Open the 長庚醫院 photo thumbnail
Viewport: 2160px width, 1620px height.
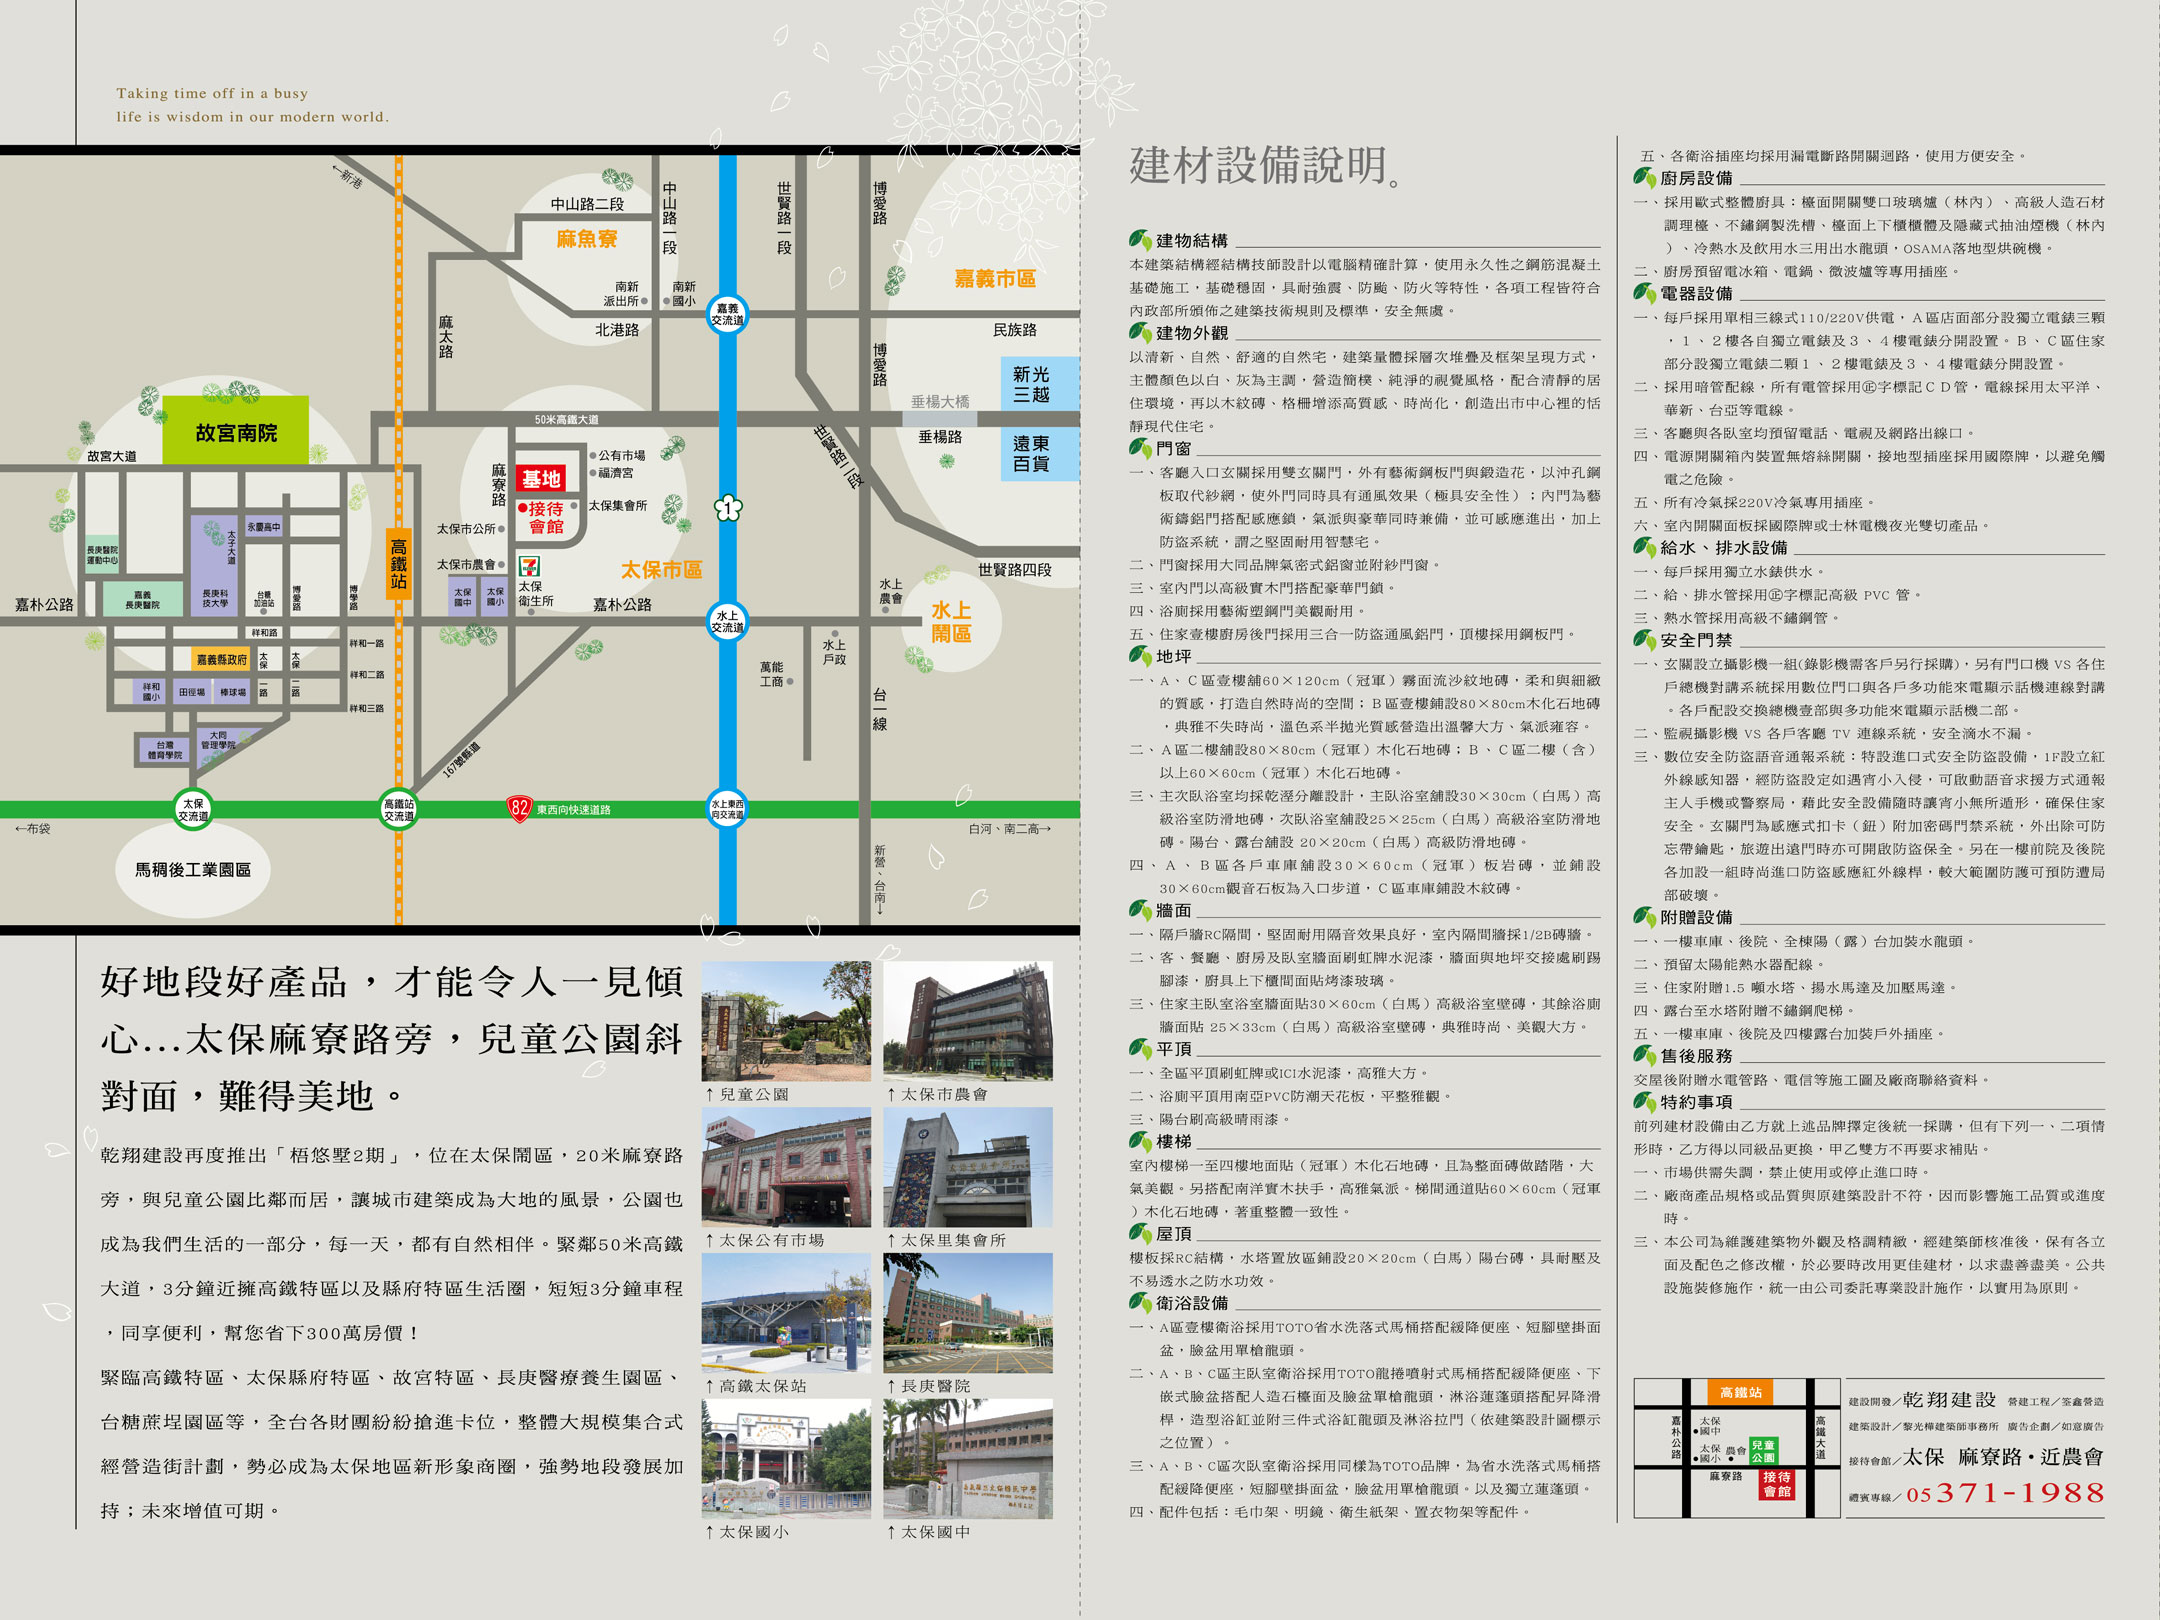coord(967,1313)
